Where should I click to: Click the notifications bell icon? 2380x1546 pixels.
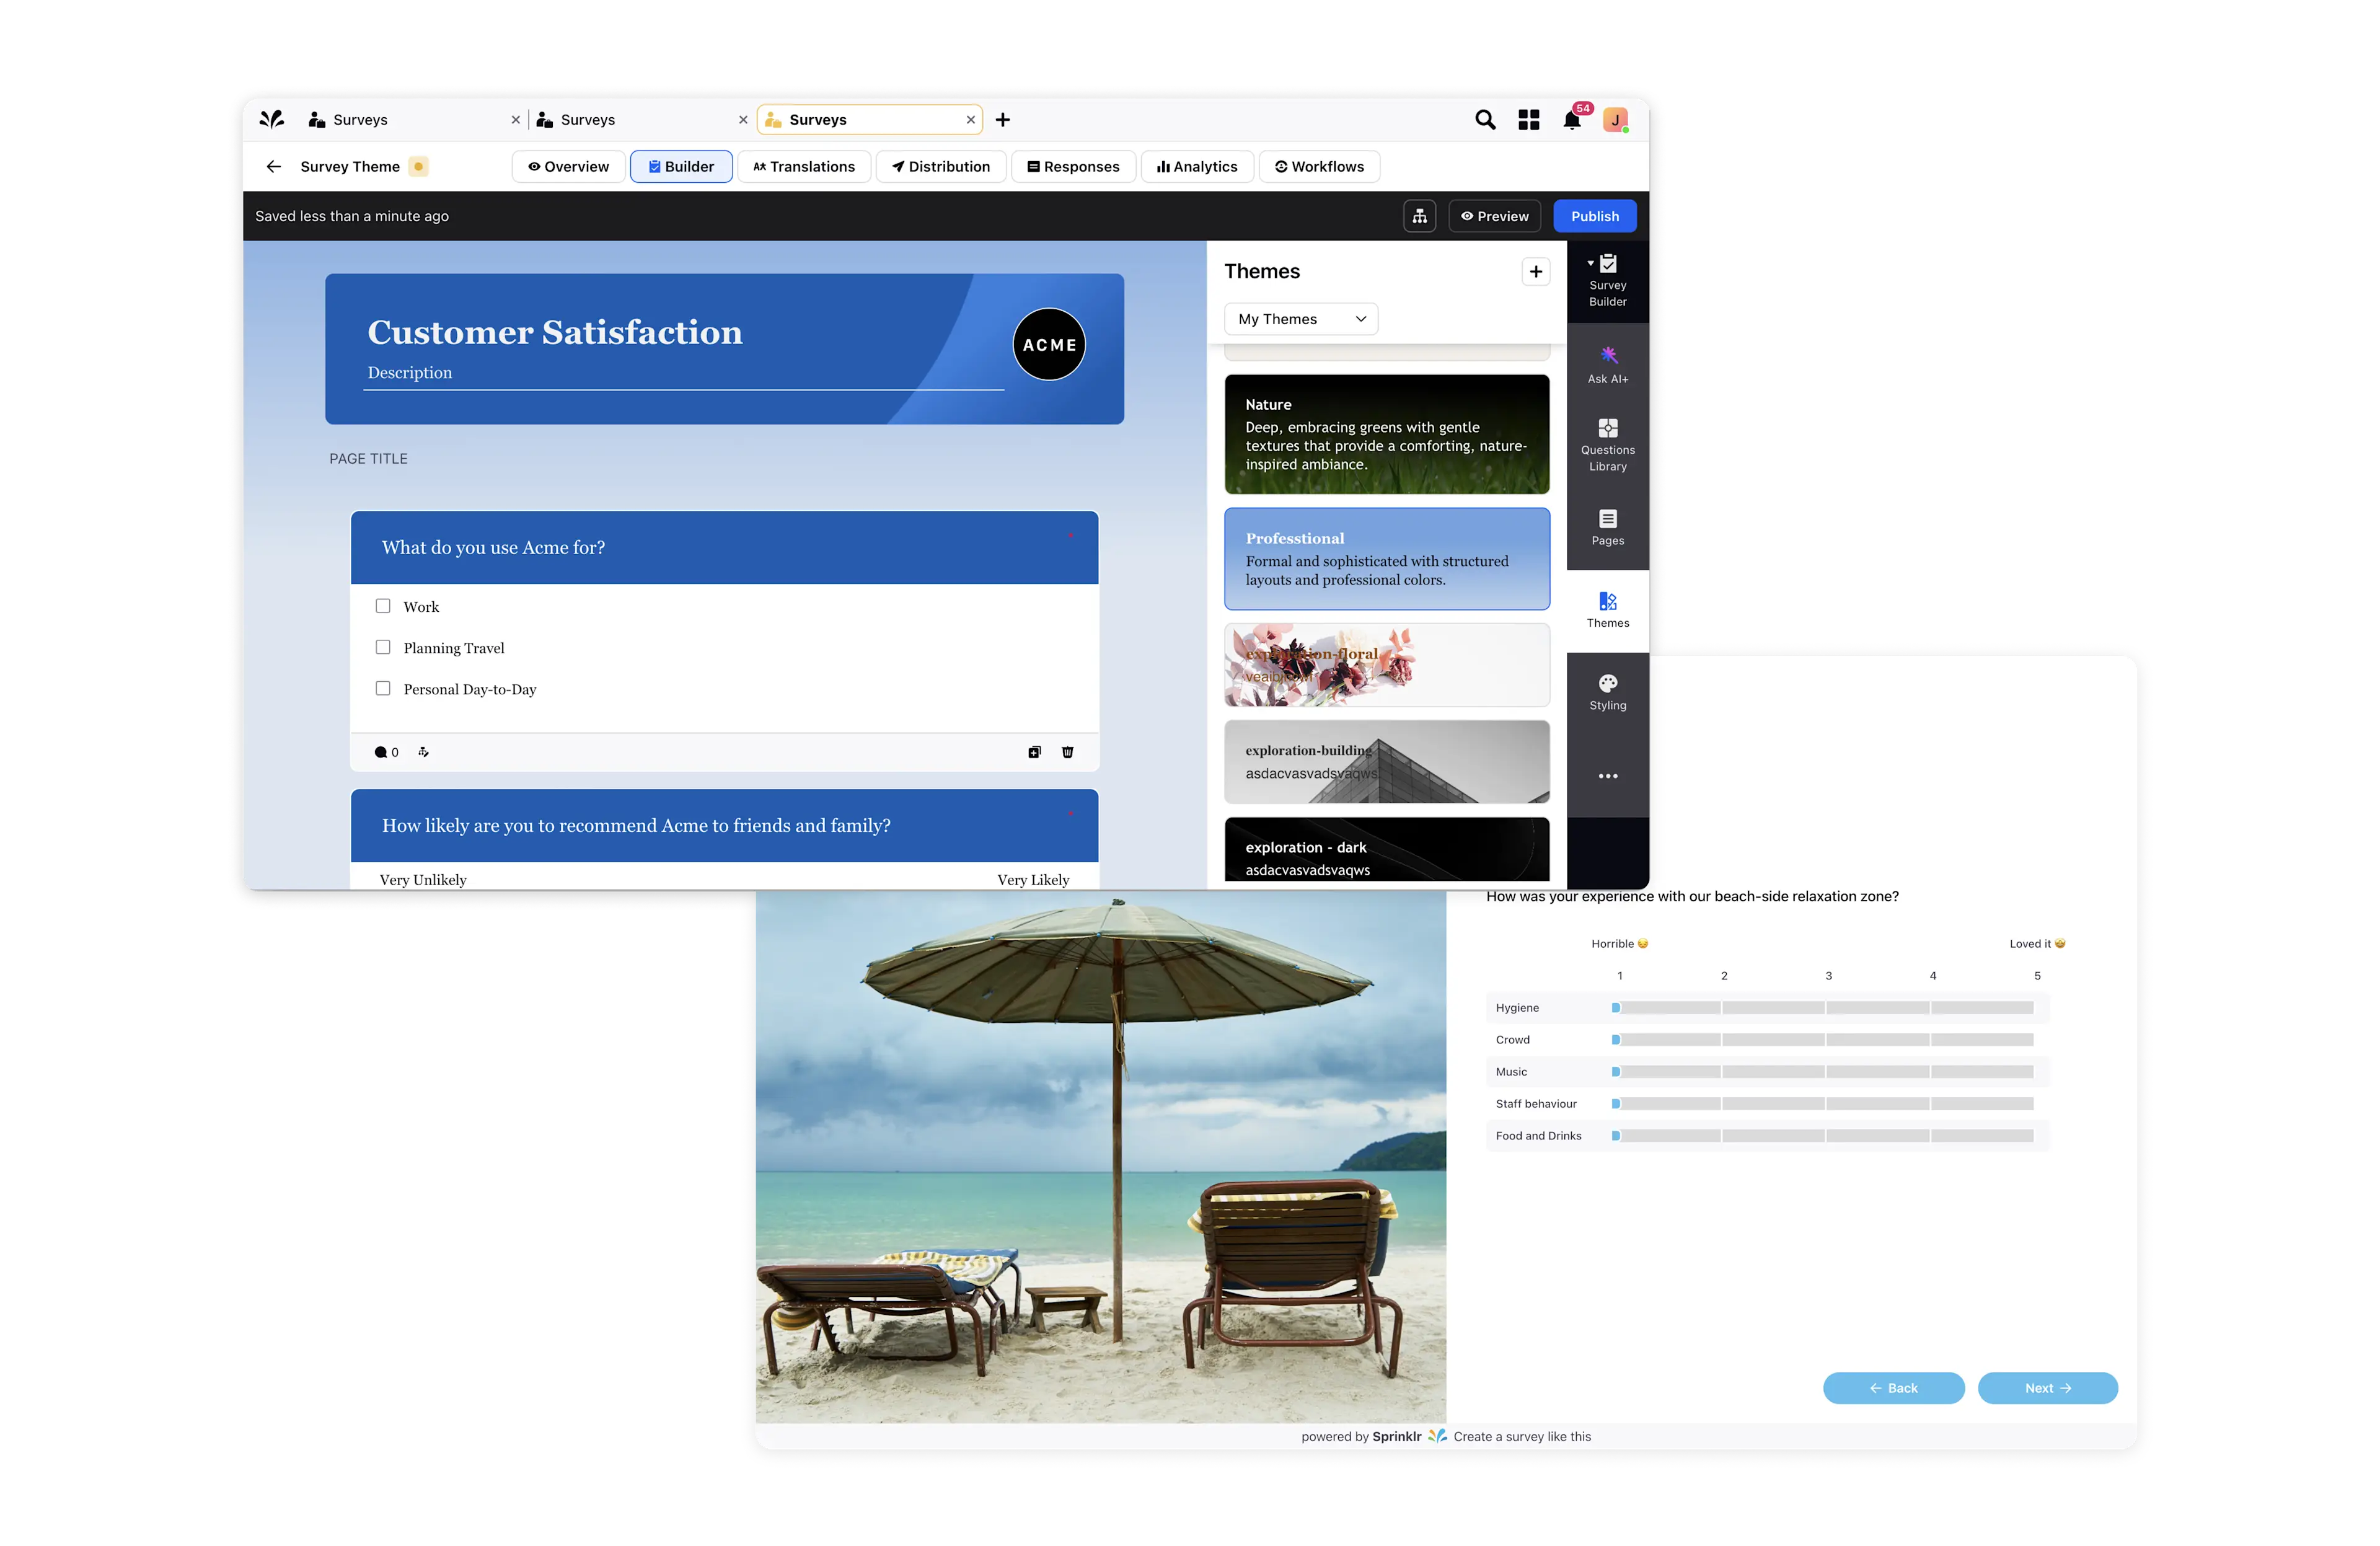pos(1571,120)
